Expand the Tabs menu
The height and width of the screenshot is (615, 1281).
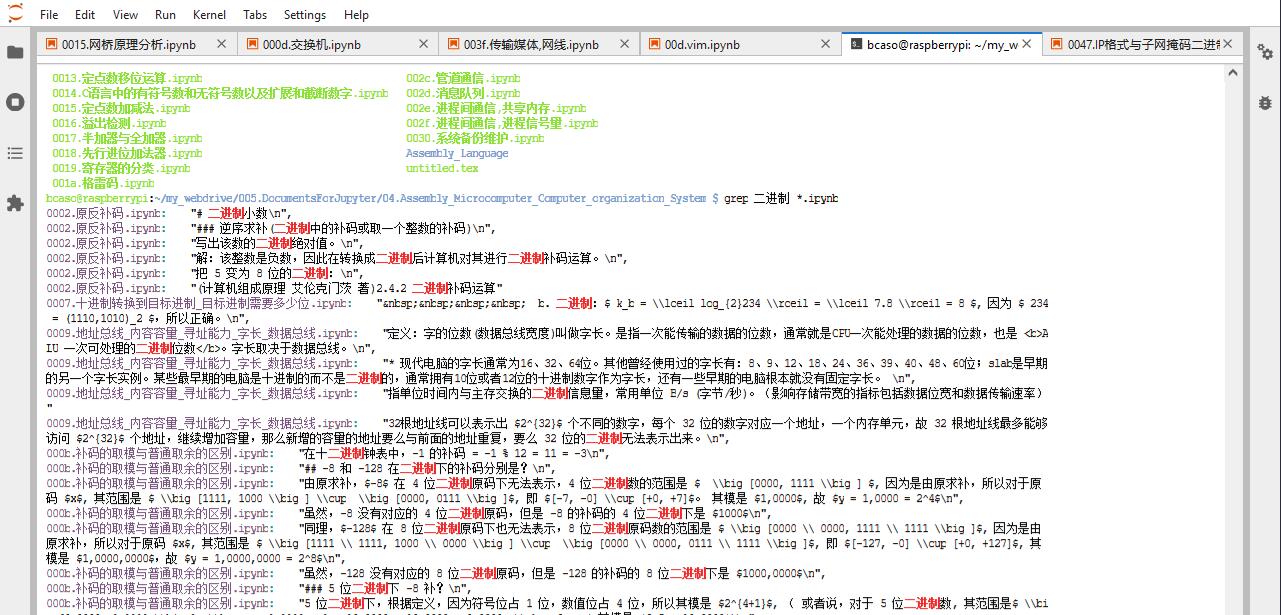pyautogui.click(x=255, y=15)
